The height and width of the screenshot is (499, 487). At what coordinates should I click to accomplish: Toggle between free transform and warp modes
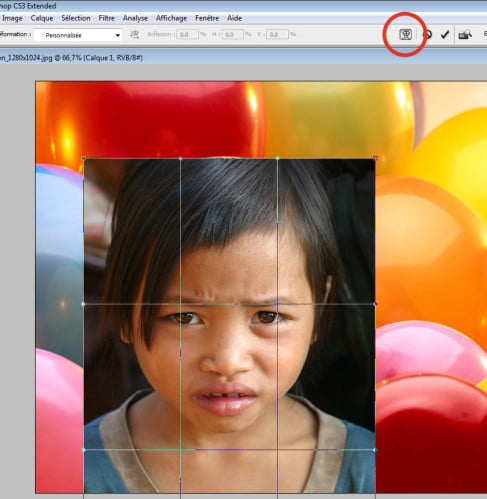(x=405, y=34)
